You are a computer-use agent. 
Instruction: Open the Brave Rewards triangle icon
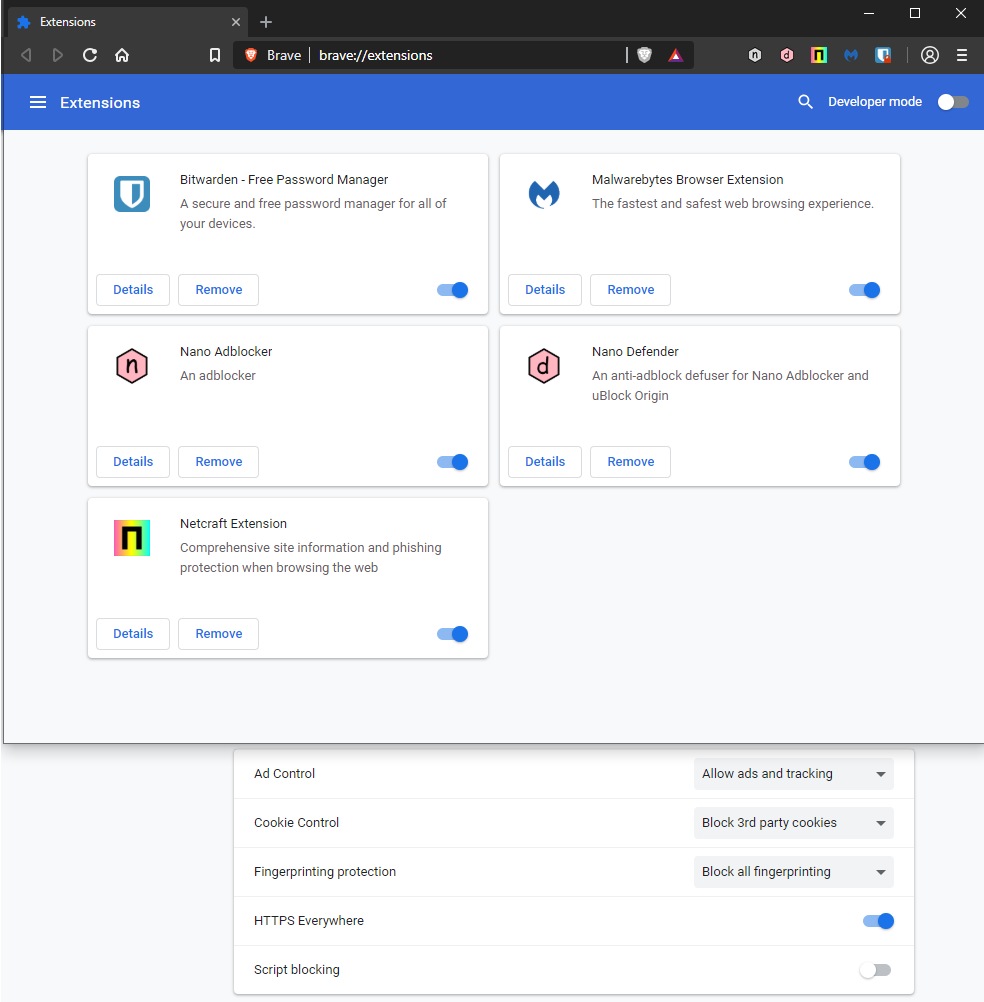(676, 55)
